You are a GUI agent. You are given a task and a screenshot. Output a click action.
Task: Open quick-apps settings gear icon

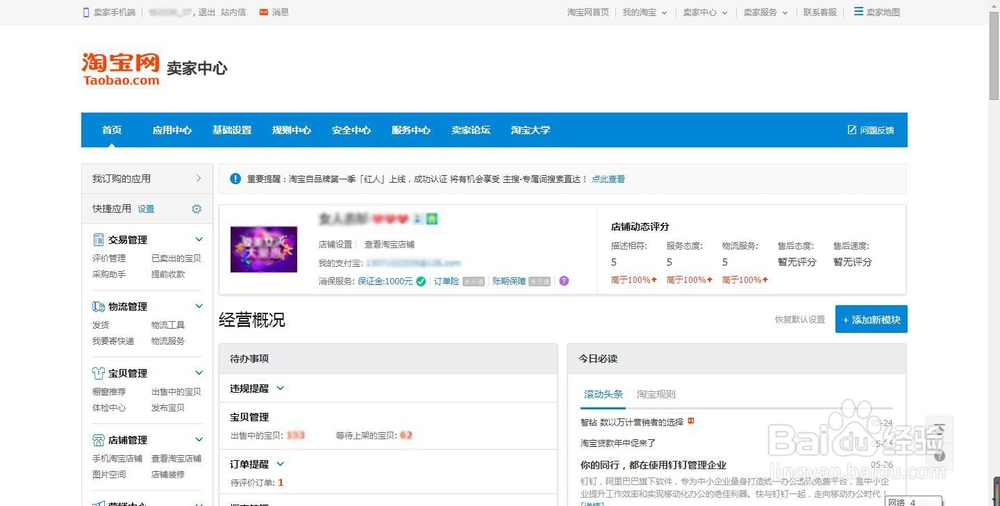[x=196, y=209]
